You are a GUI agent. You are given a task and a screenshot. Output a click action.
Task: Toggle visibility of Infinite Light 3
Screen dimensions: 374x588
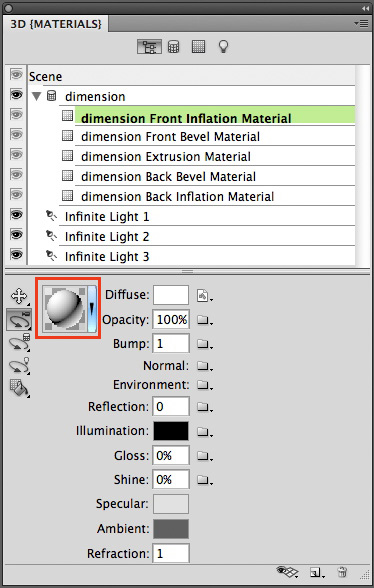[x=16, y=255]
